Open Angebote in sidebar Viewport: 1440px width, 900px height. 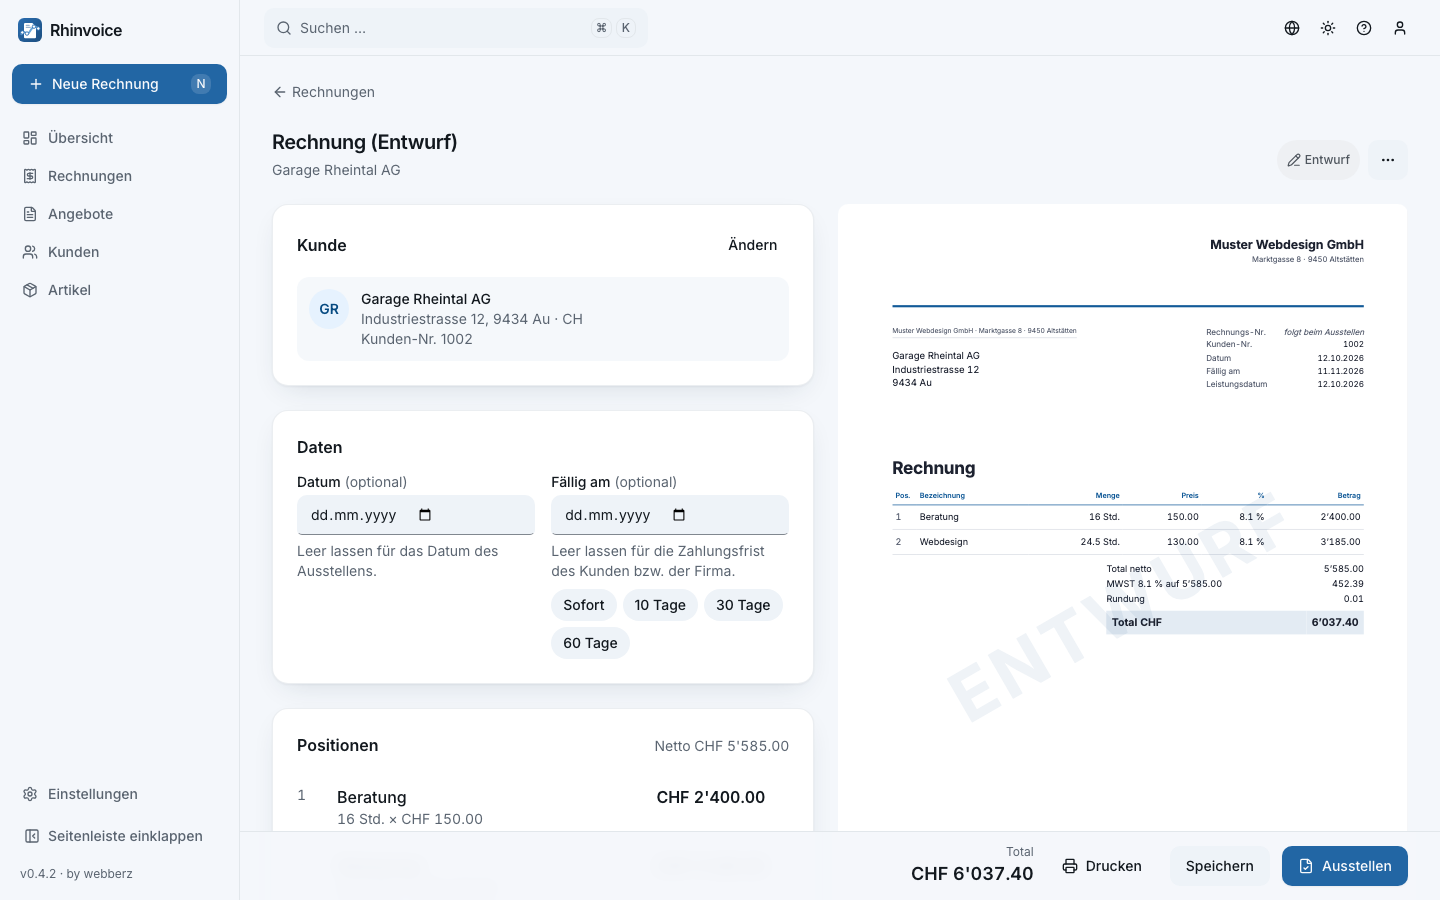(119, 214)
